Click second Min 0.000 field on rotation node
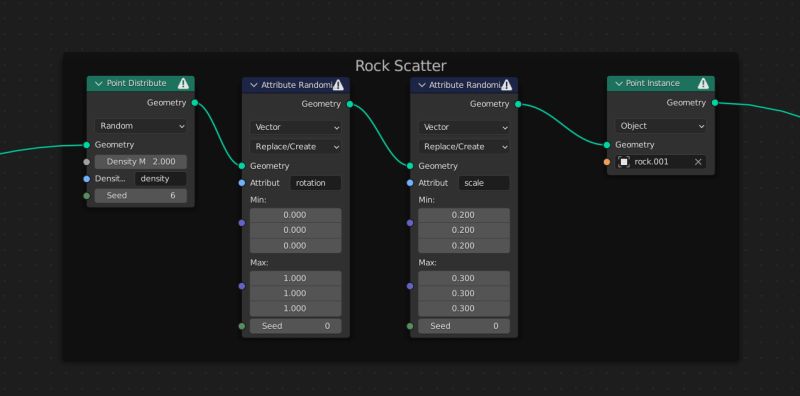Viewport: 800px width, 396px height. click(x=295, y=231)
